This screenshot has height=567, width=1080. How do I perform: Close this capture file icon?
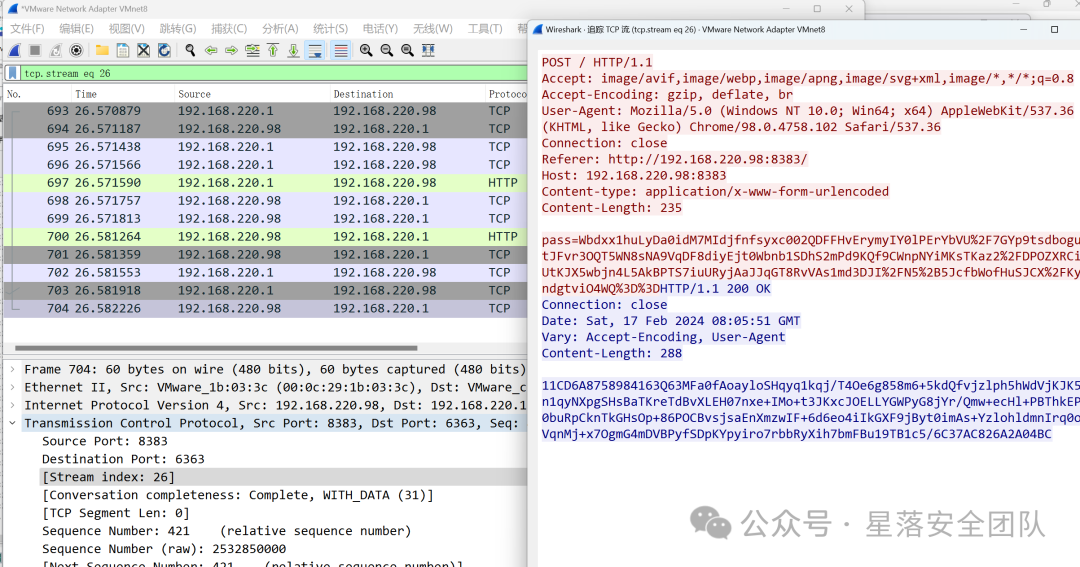[143, 50]
